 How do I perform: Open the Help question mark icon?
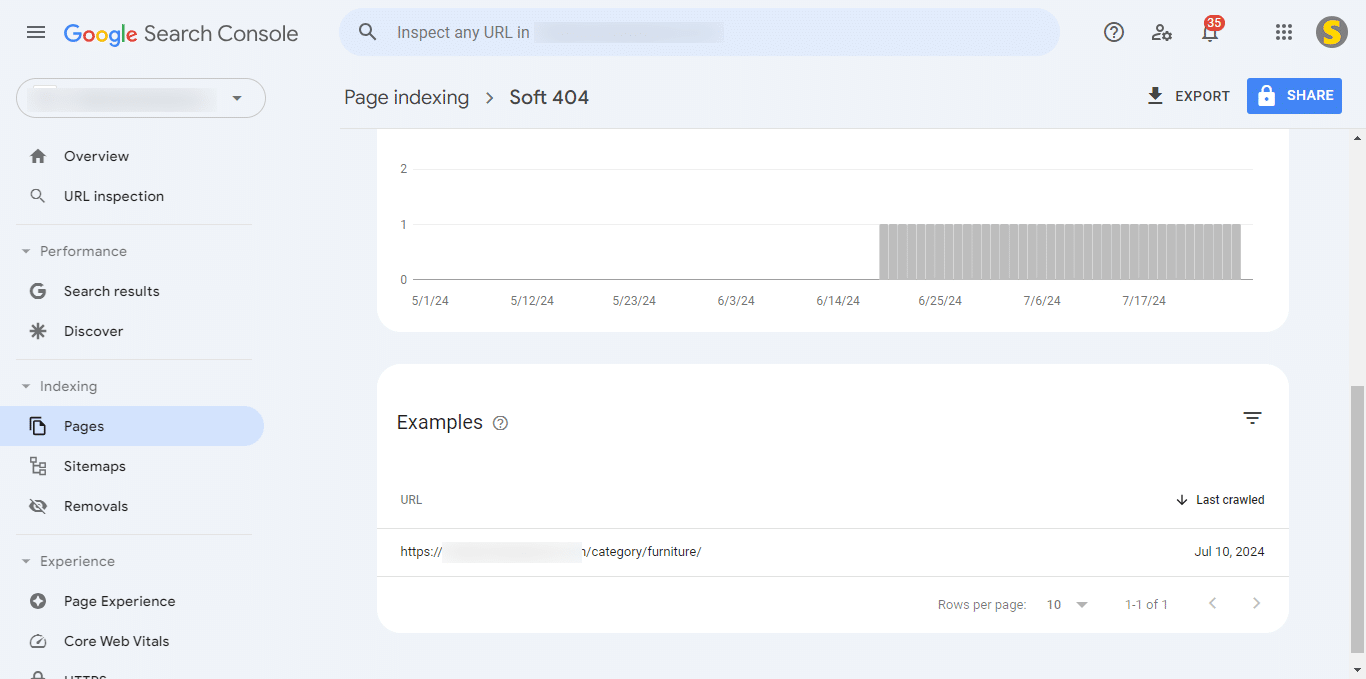click(x=1113, y=32)
